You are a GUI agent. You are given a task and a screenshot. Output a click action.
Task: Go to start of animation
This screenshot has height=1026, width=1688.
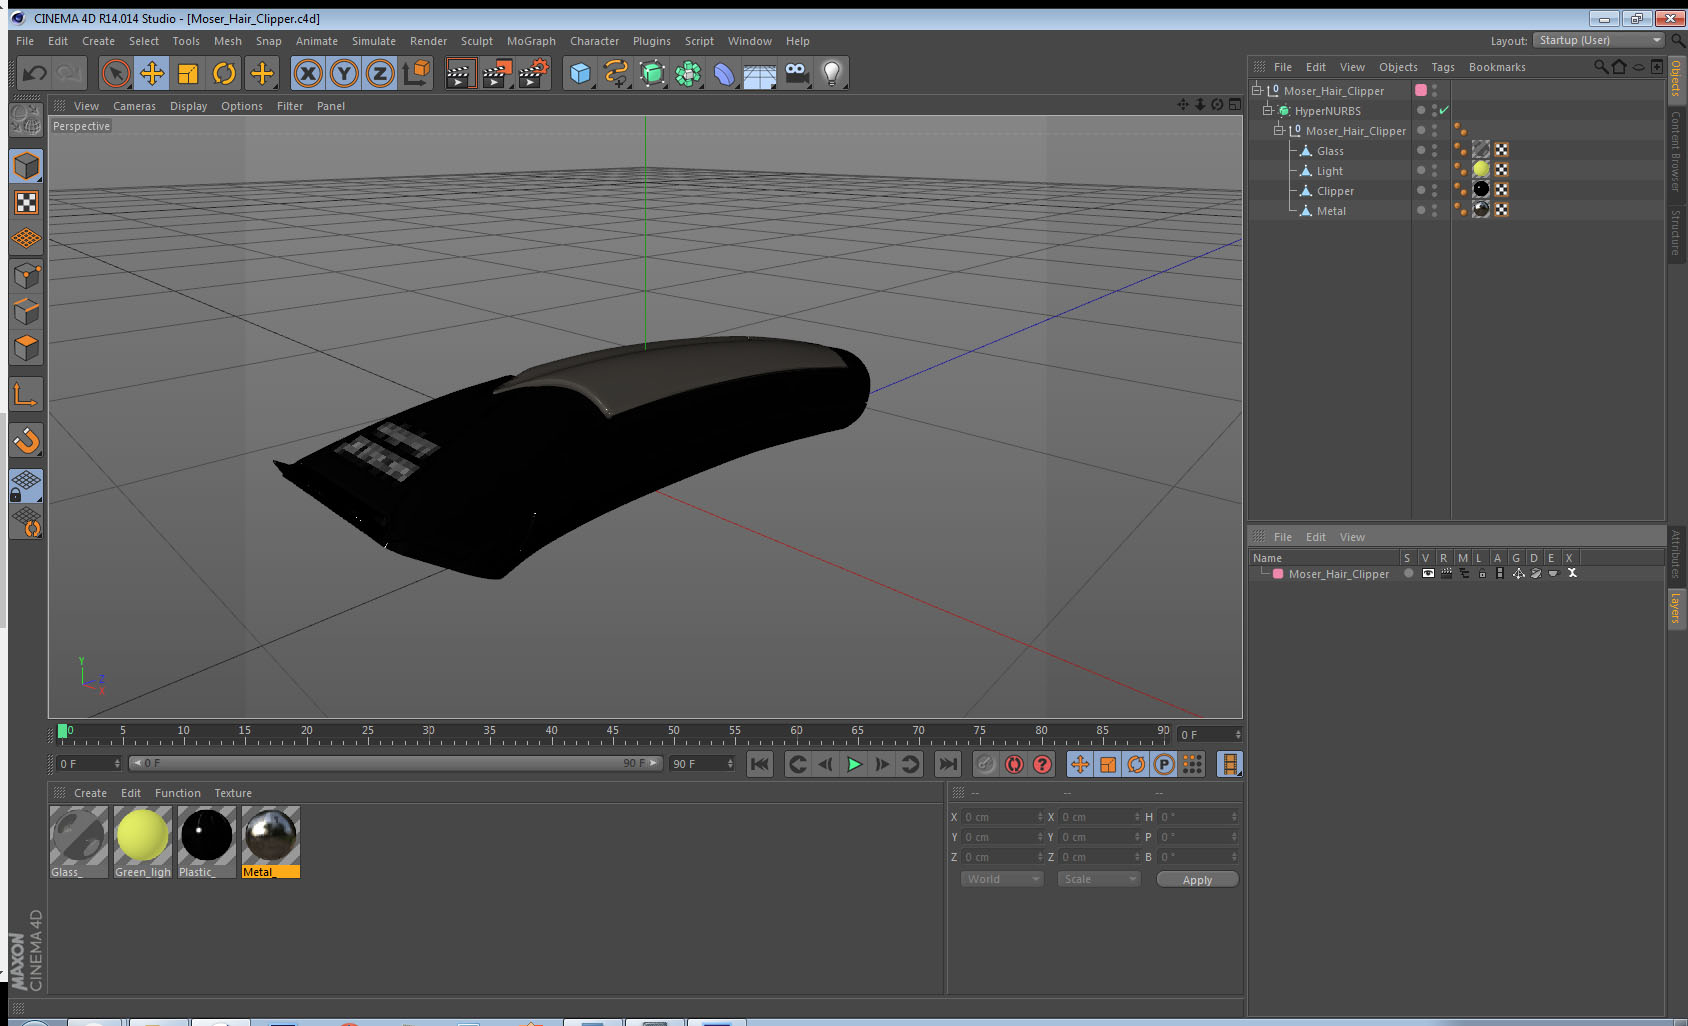point(760,764)
